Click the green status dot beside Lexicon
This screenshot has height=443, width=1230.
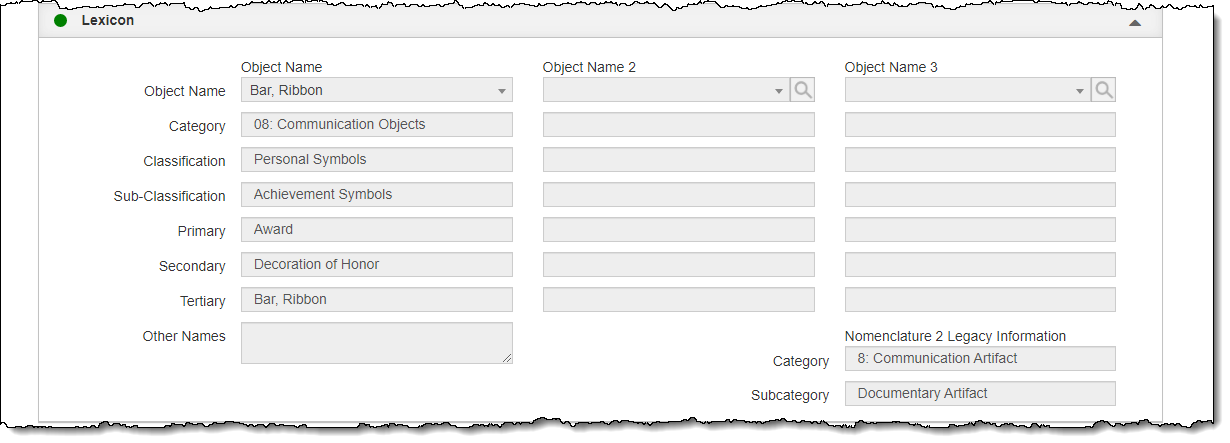tap(60, 20)
